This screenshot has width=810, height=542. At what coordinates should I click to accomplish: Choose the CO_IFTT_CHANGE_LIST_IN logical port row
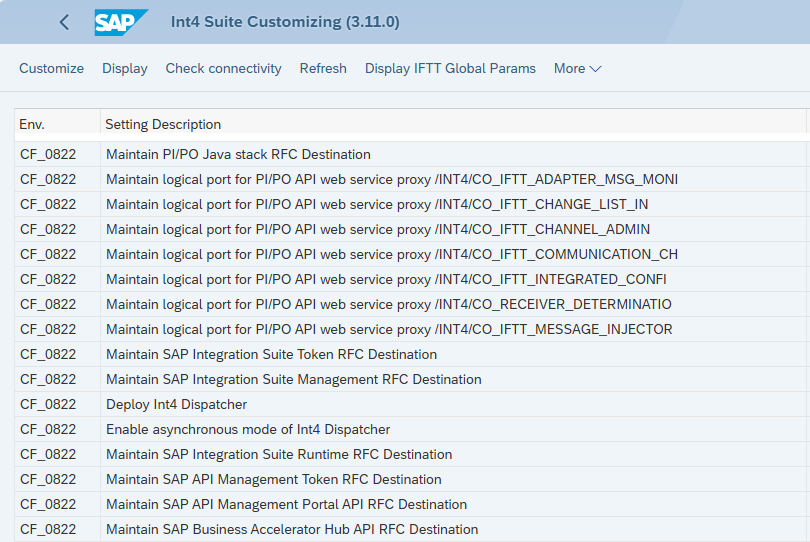tap(377, 204)
